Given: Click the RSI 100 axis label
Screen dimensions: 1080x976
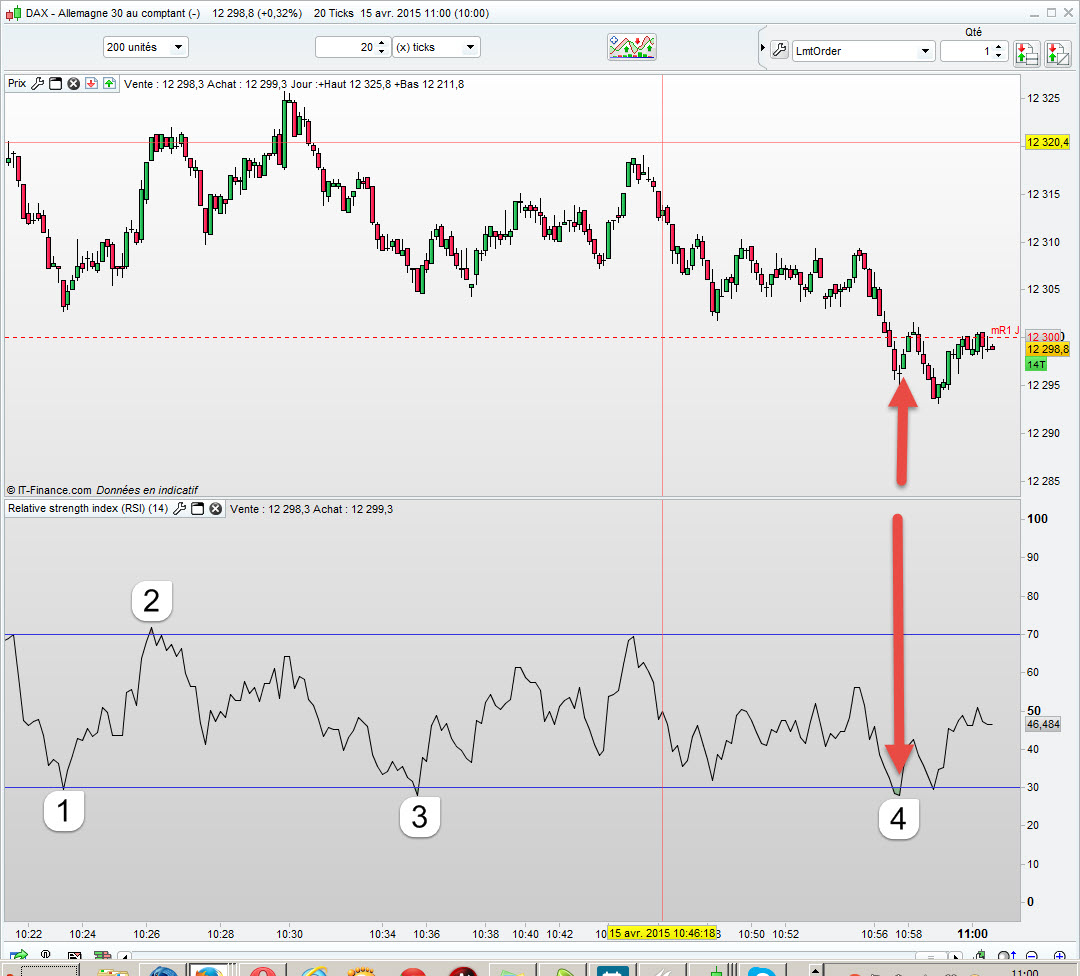Looking at the screenshot, I should coord(1037,519).
